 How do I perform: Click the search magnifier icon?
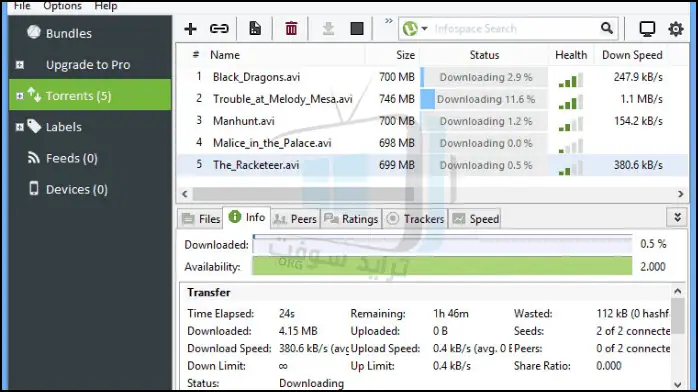(606, 28)
